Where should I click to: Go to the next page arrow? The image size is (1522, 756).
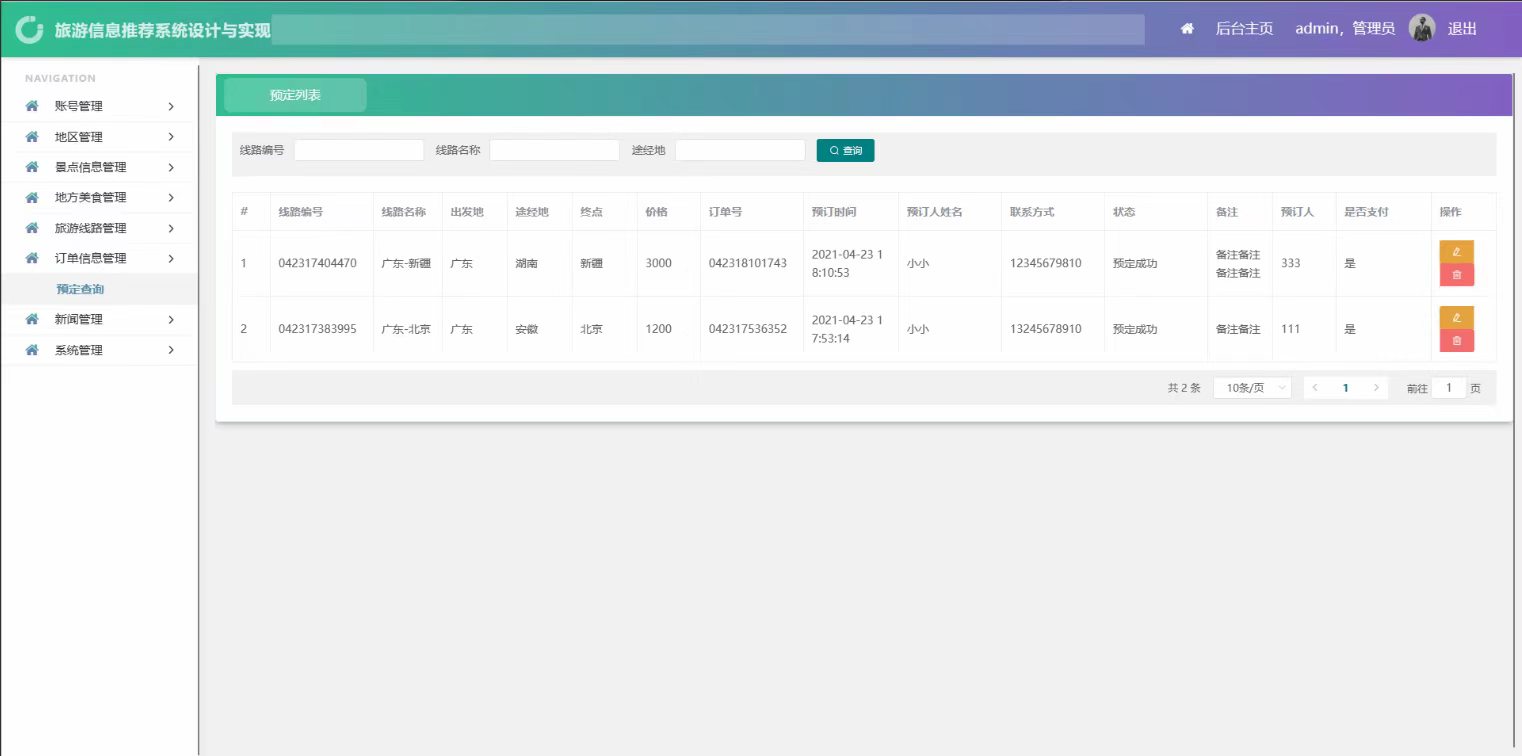pyautogui.click(x=1377, y=388)
